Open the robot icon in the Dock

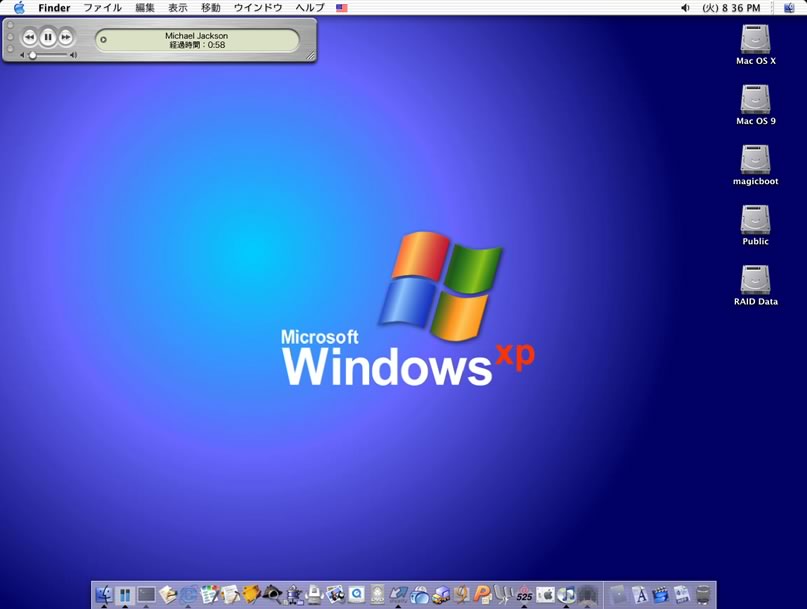(293, 595)
